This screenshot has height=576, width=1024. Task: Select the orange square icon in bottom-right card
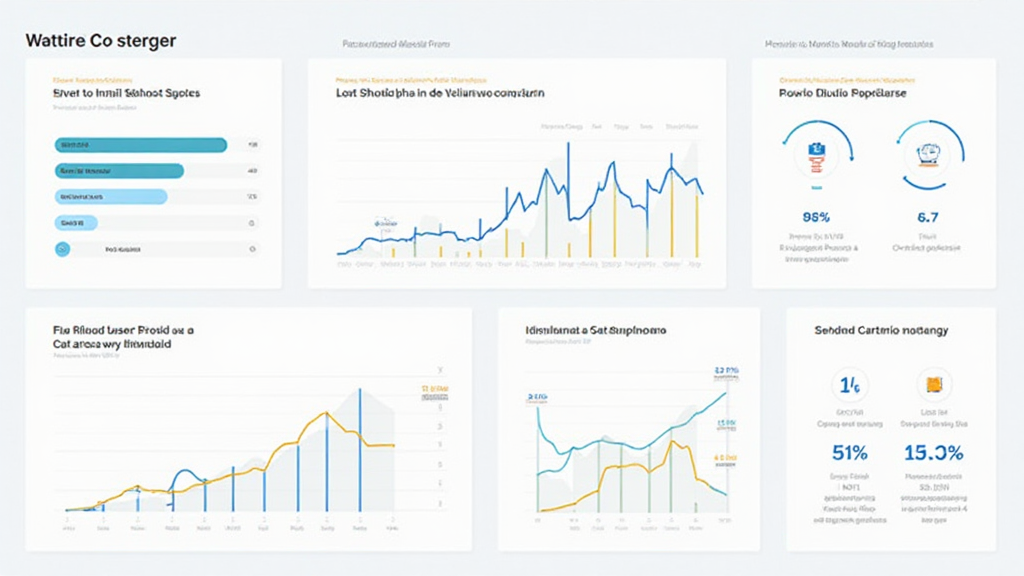click(x=935, y=384)
